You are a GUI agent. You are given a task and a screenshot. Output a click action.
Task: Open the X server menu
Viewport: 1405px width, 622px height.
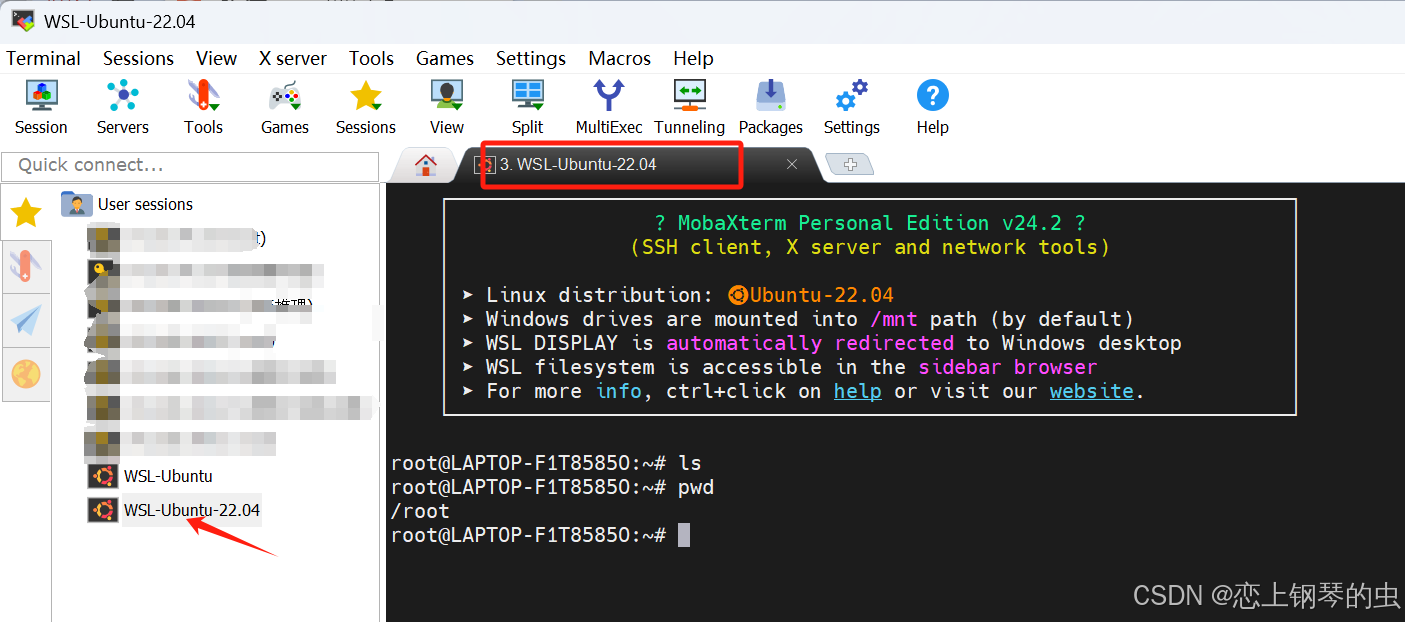(x=292, y=58)
